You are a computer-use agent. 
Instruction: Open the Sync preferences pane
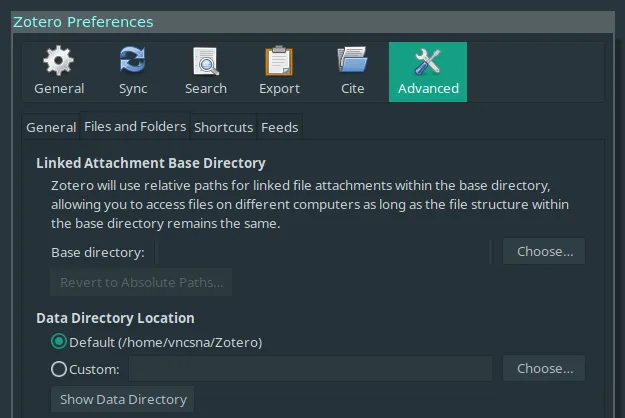[133, 72]
